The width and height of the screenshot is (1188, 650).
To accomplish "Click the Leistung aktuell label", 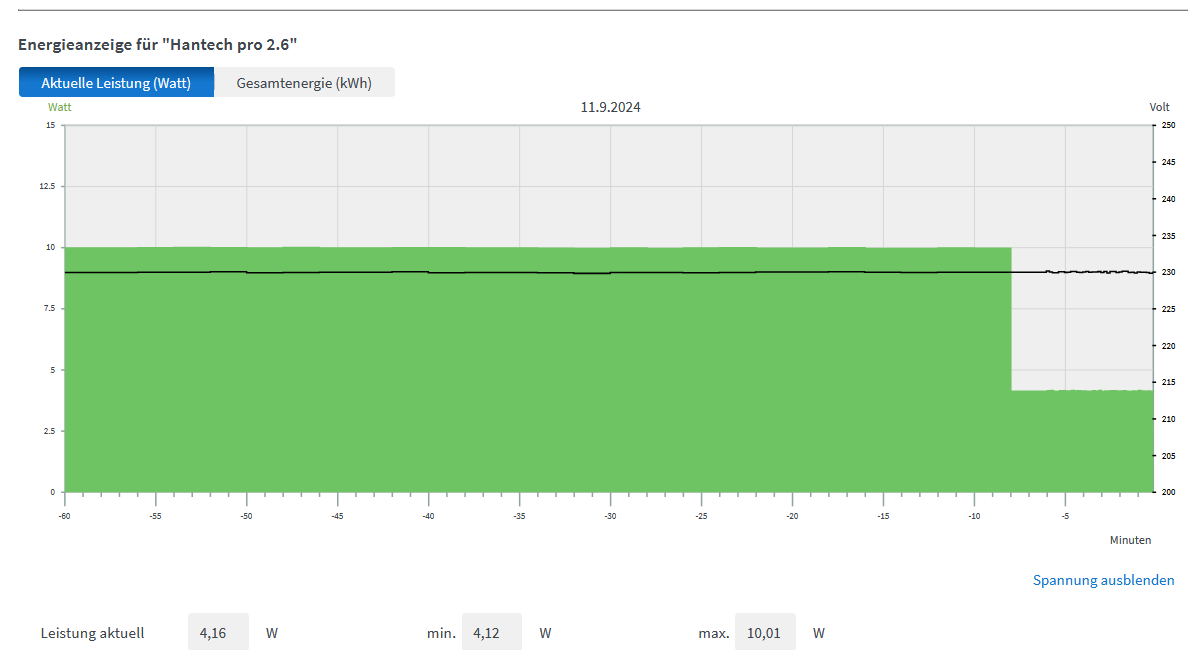I will [x=92, y=633].
